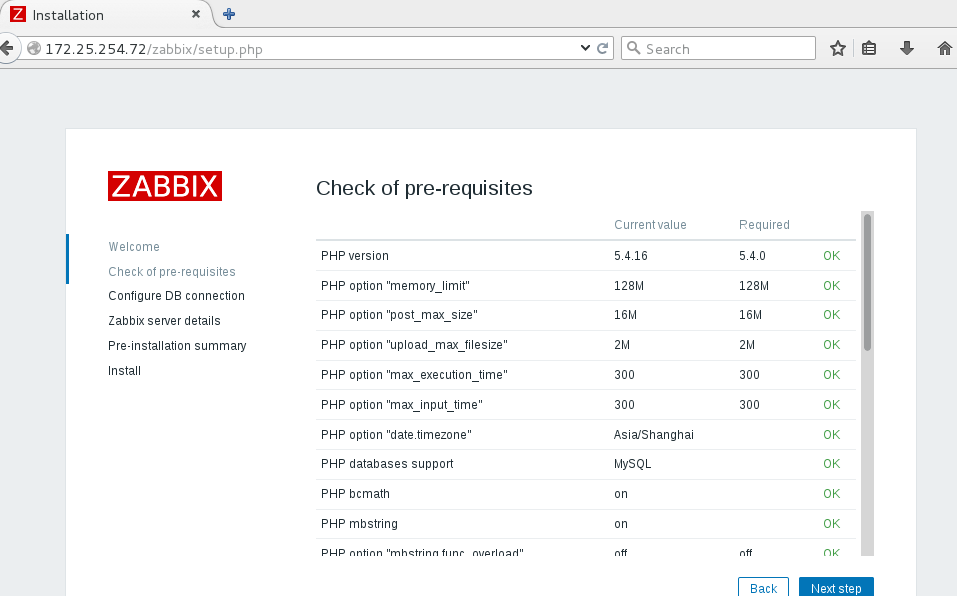
Task: Click PHP option "upload_max_filesize" label
Action: coord(414,345)
